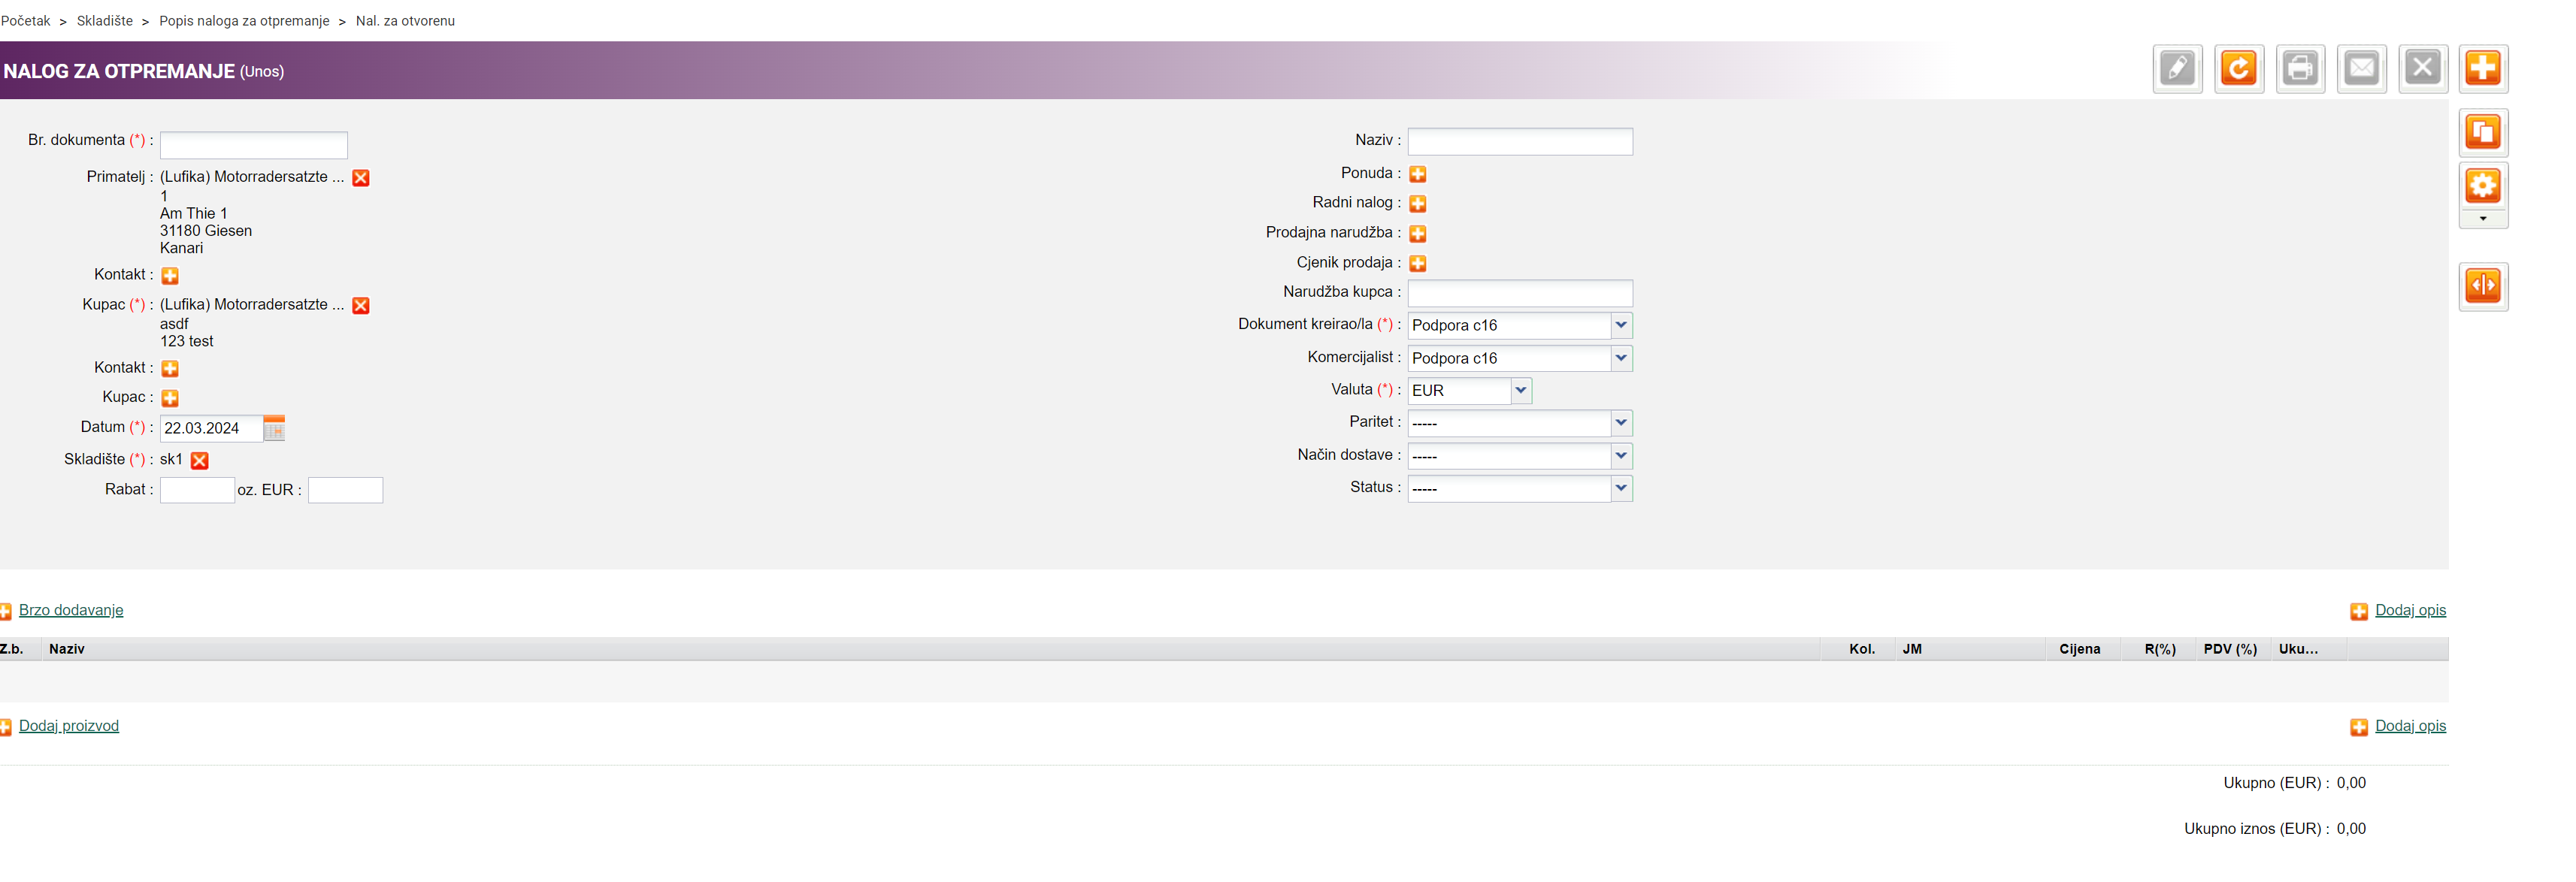Viewport: 2576px width, 882px height.
Task: Go to Skladište breadcrumb
Action: [104, 21]
